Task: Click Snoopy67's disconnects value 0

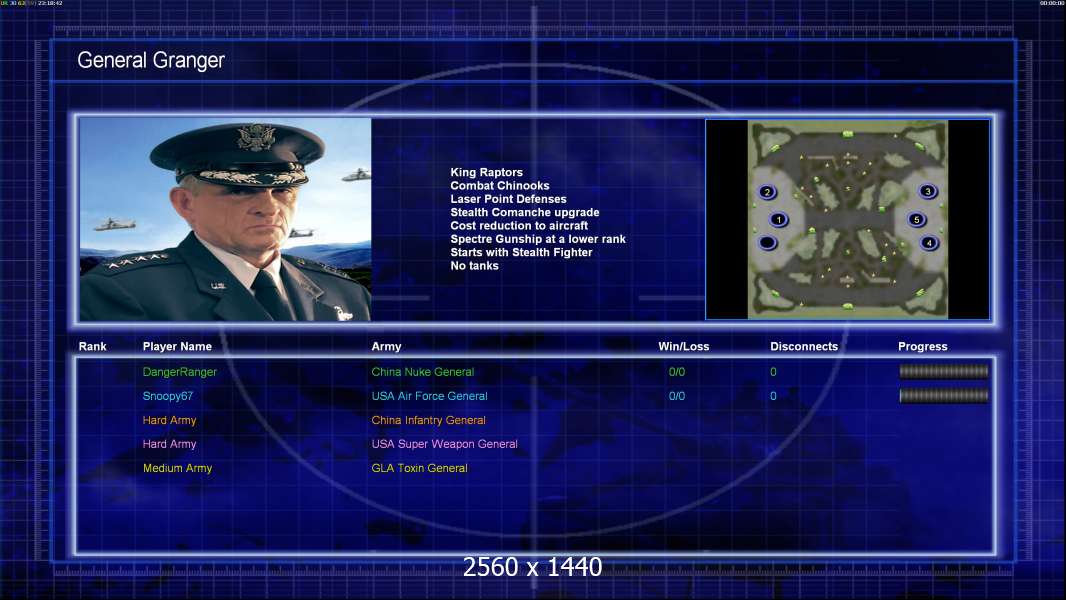Action: pyautogui.click(x=773, y=396)
